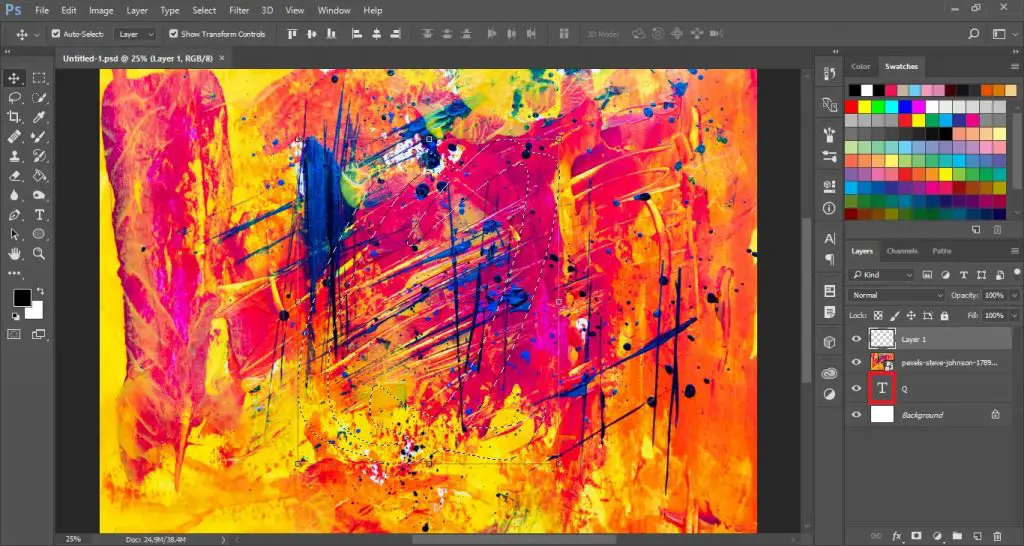This screenshot has width=1024, height=546.
Task: Hide Layer 1 with its eye icon
Action: pyautogui.click(x=856, y=339)
